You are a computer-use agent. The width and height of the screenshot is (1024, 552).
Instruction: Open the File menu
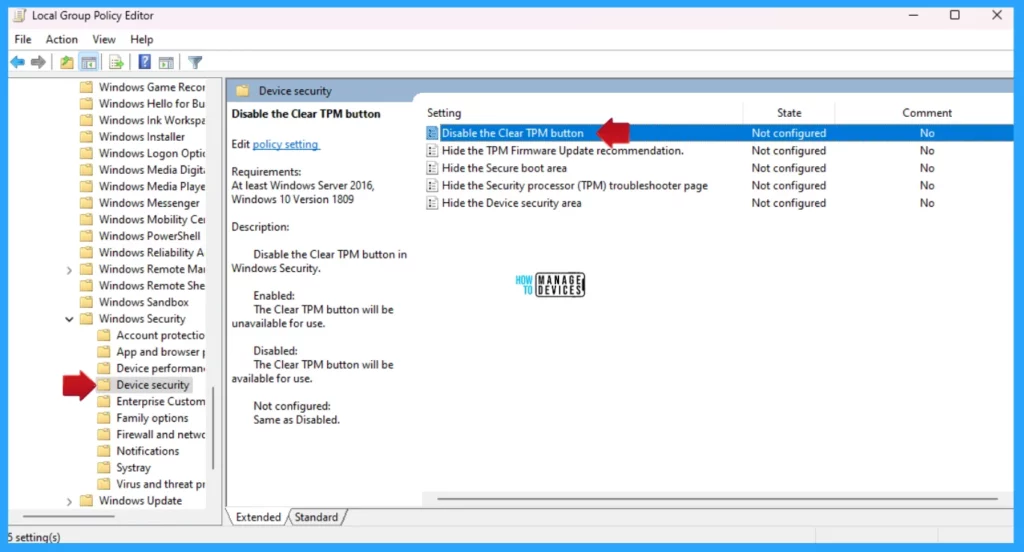click(x=23, y=39)
